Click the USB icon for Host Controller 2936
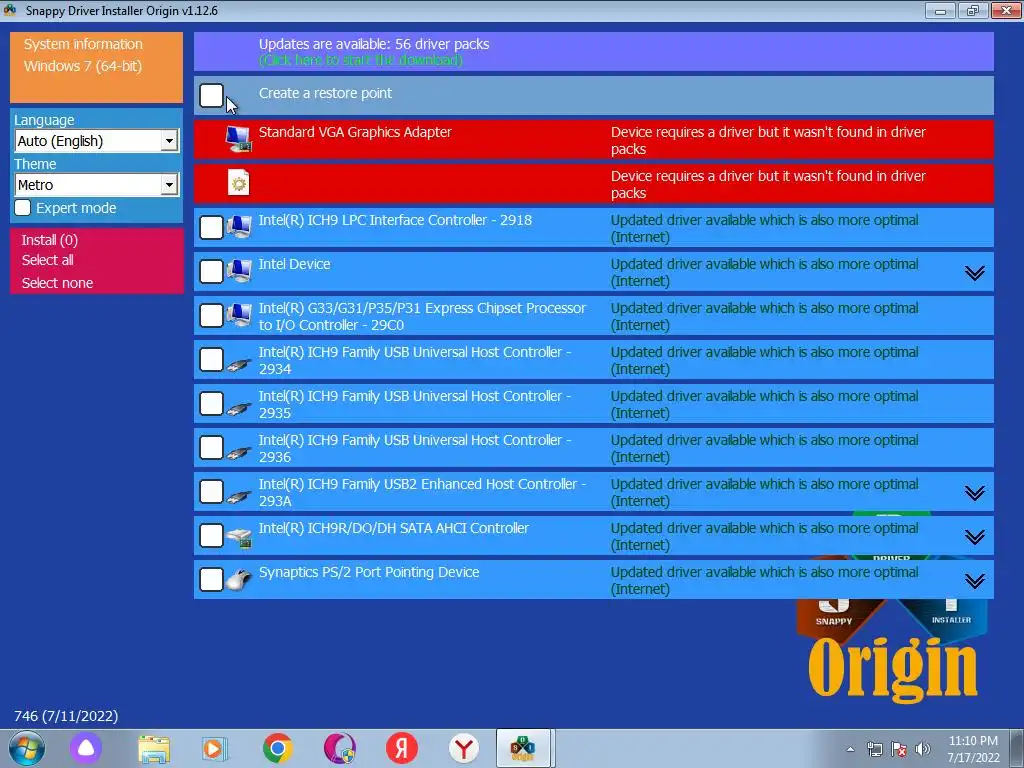The height and width of the screenshot is (768, 1024). coord(239,451)
